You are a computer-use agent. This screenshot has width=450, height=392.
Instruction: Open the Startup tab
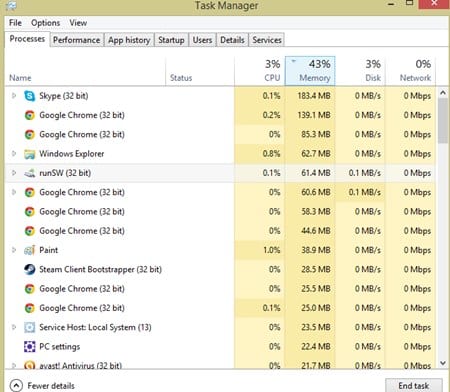click(x=171, y=40)
